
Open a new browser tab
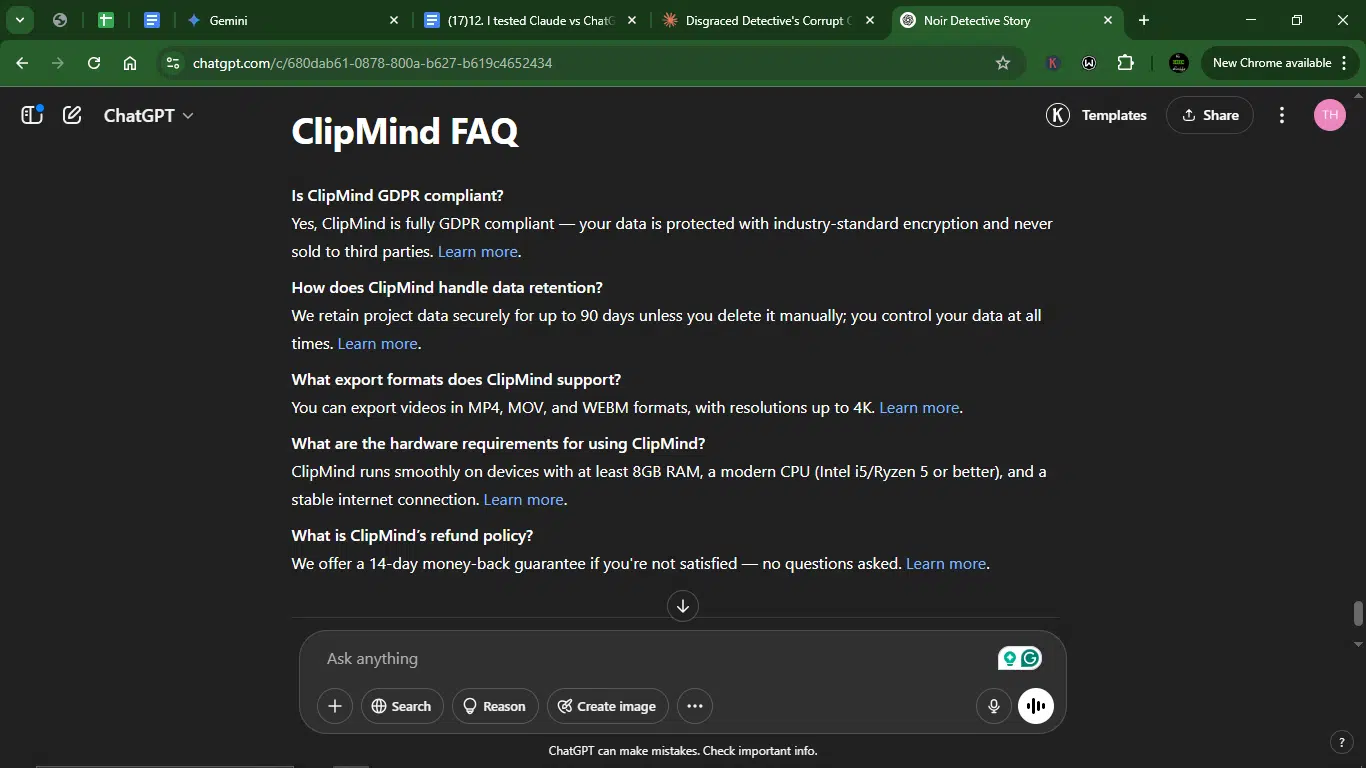coord(1144,20)
